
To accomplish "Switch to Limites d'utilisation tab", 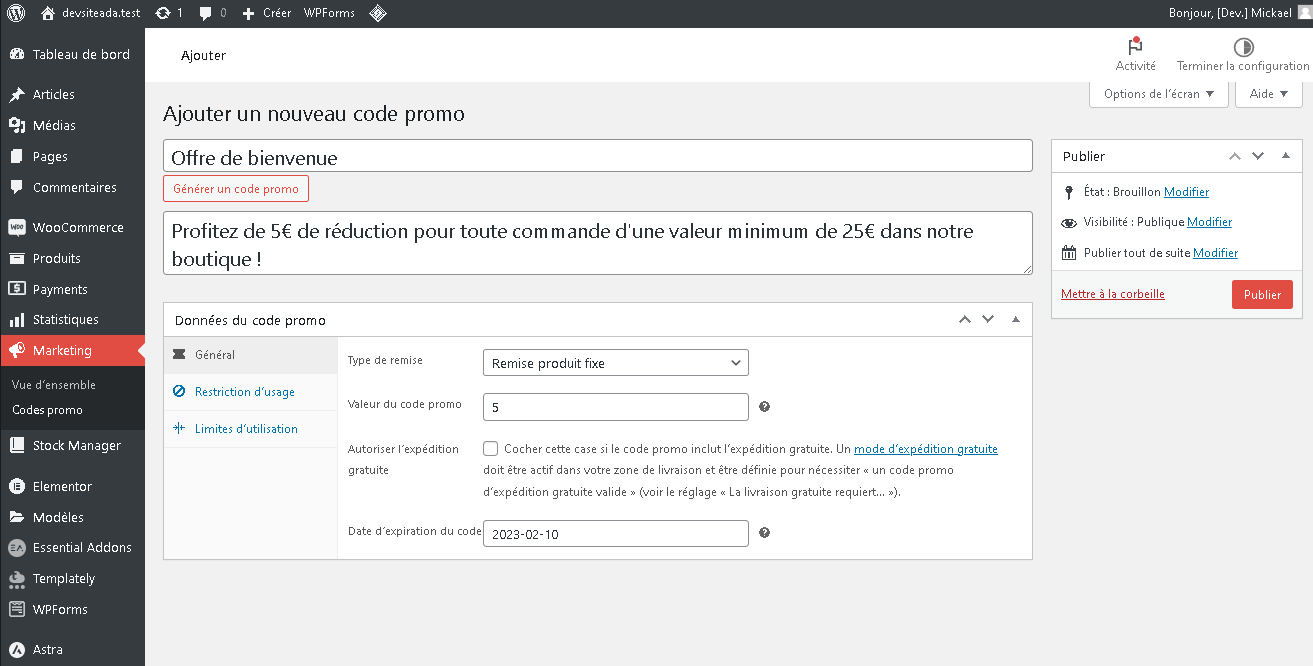I will 246,429.
